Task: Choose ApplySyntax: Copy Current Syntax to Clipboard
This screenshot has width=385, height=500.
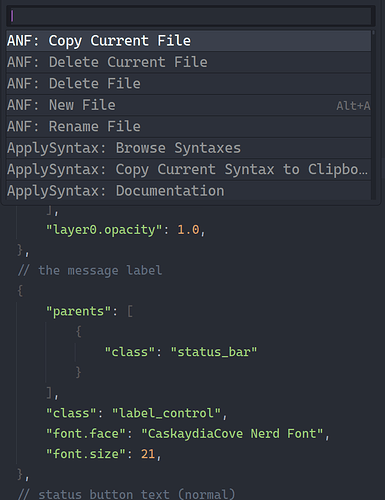Action: [x=189, y=169]
